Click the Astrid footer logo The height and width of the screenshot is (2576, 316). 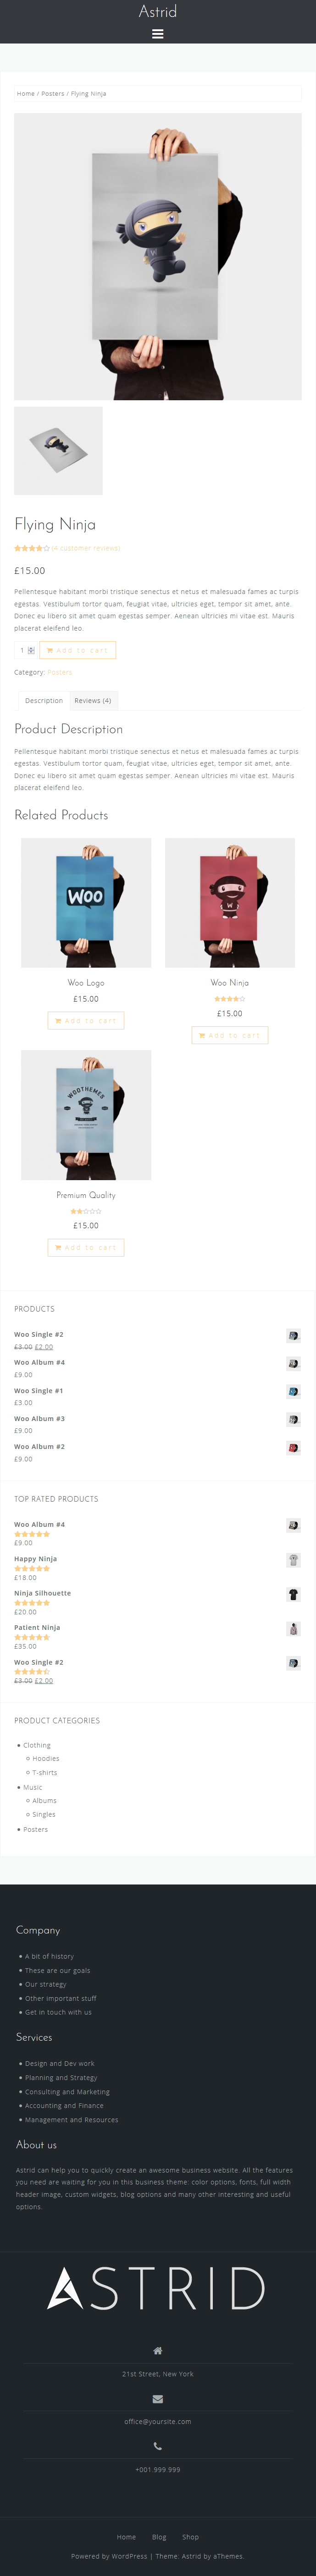(x=158, y=2288)
